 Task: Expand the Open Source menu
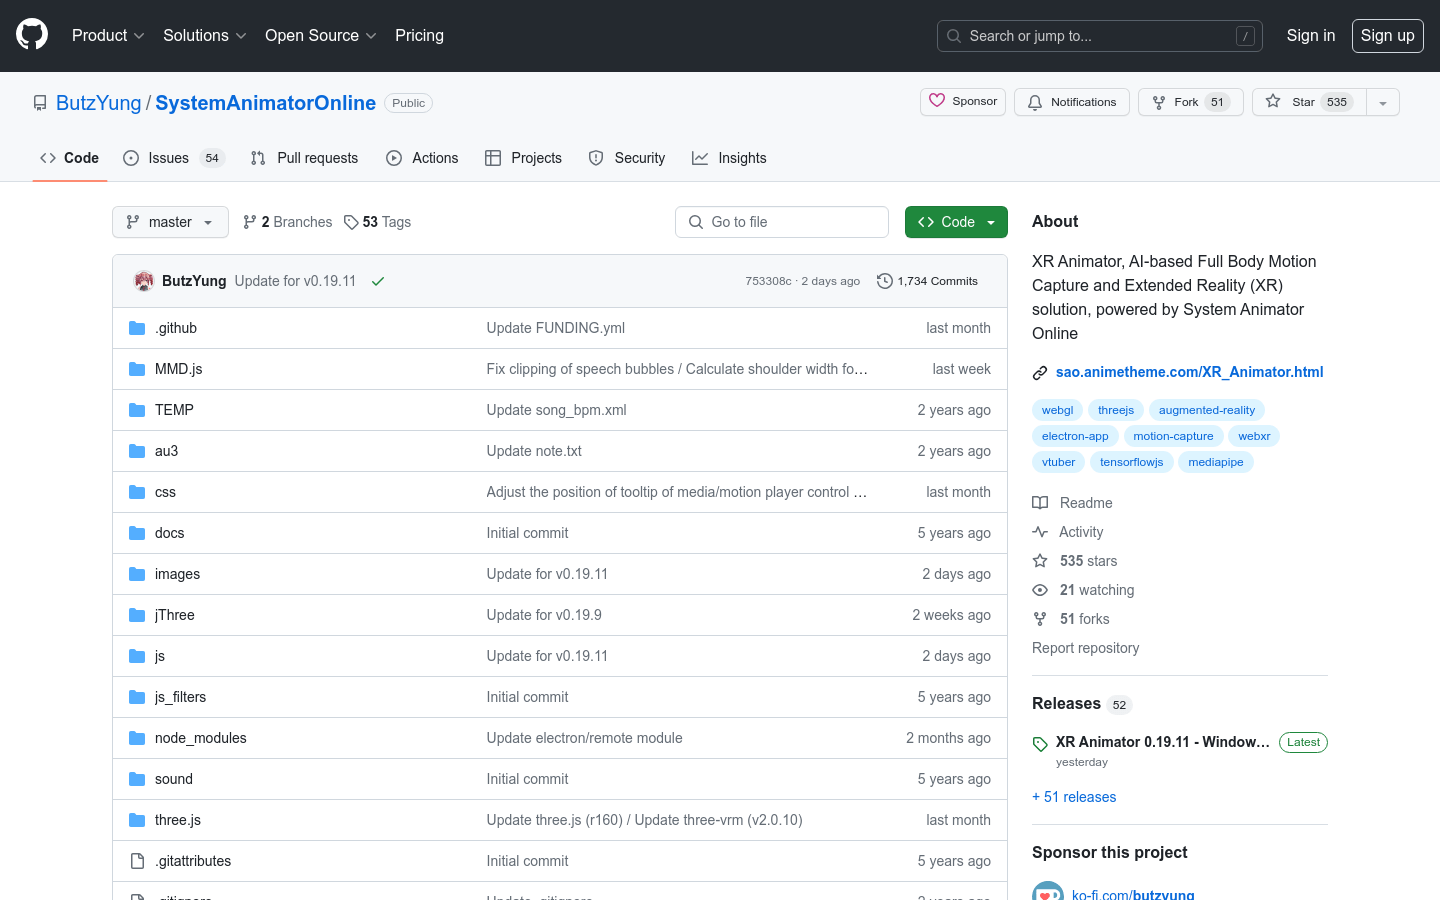tap(320, 35)
